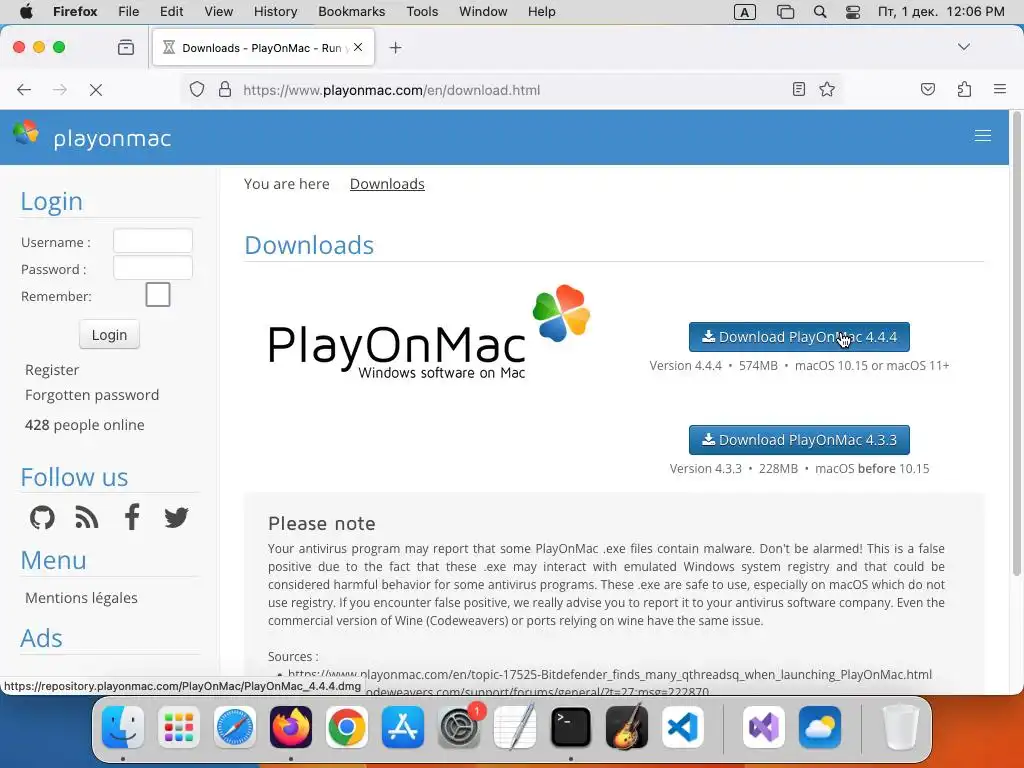Open the Tools menu
The height and width of the screenshot is (768, 1024).
click(422, 11)
